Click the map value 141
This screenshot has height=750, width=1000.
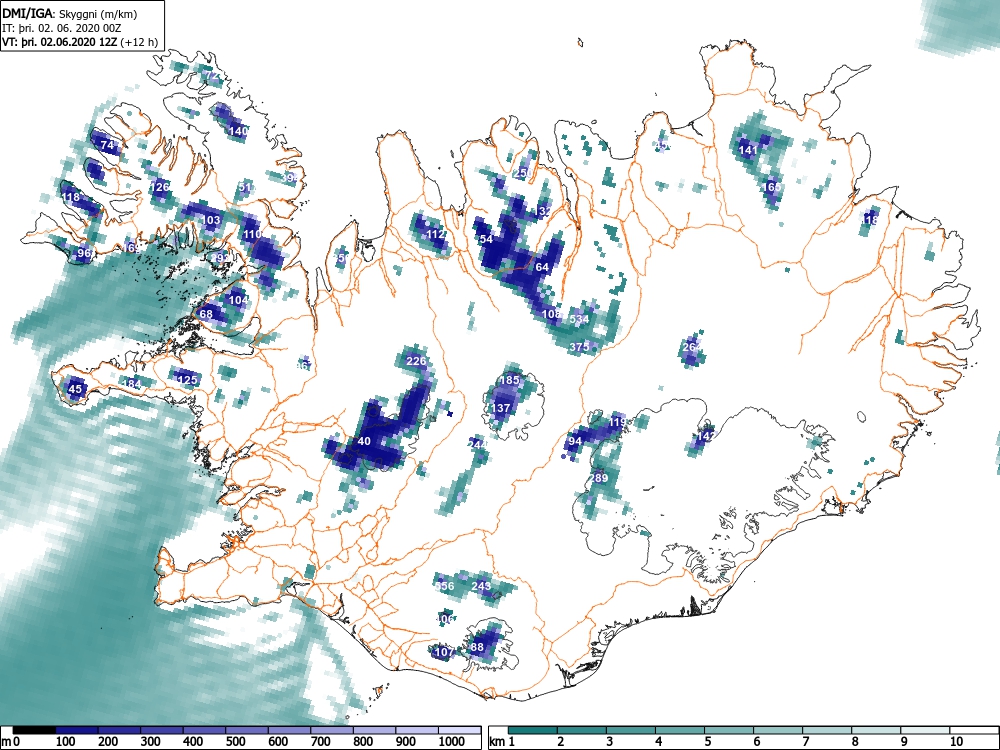[x=748, y=151]
